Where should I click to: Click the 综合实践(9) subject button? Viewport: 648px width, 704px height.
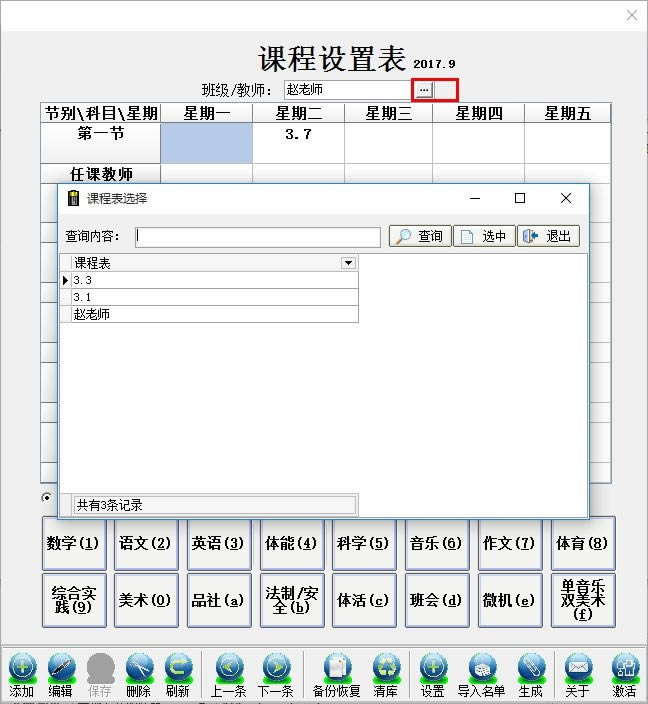click(74, 600)
